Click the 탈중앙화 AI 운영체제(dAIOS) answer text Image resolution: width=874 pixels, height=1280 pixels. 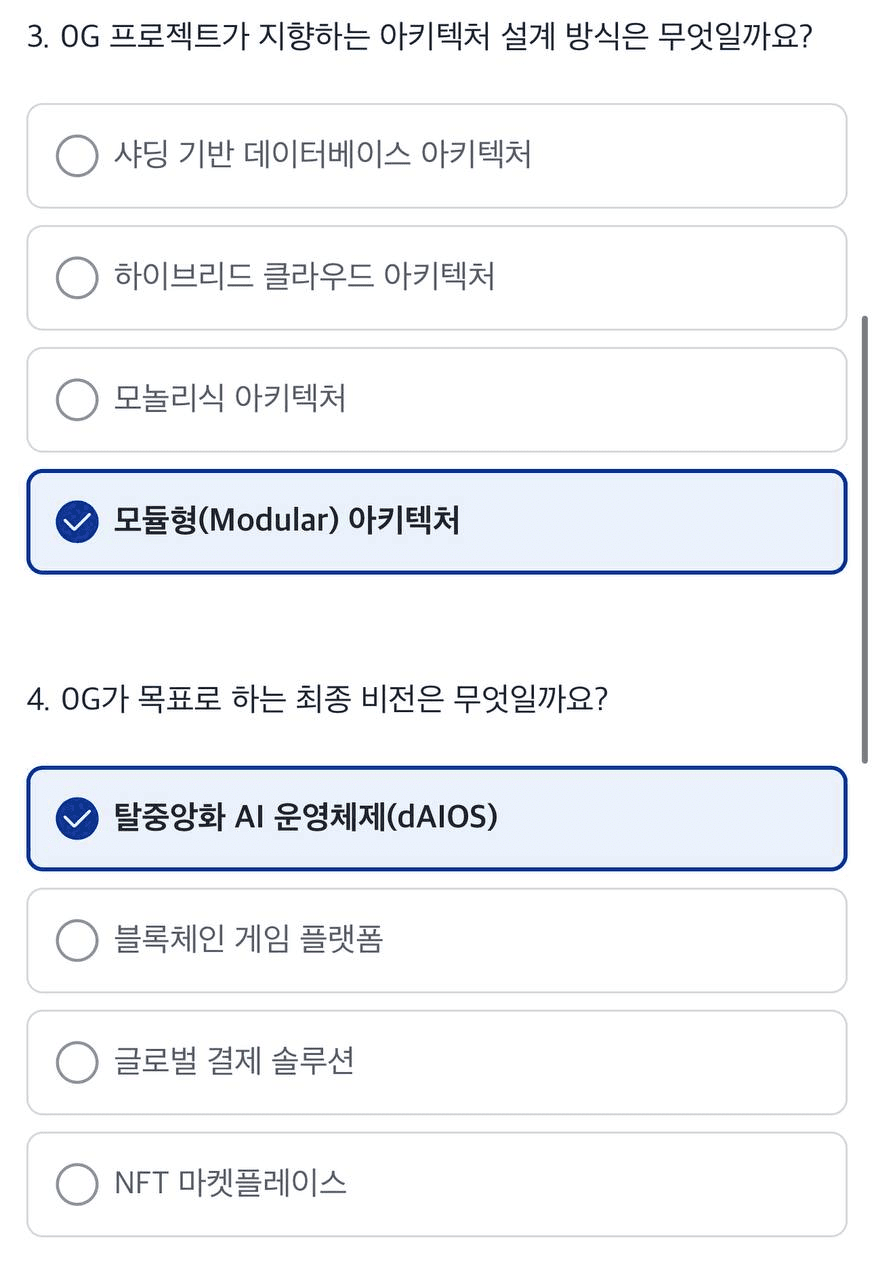306,818
